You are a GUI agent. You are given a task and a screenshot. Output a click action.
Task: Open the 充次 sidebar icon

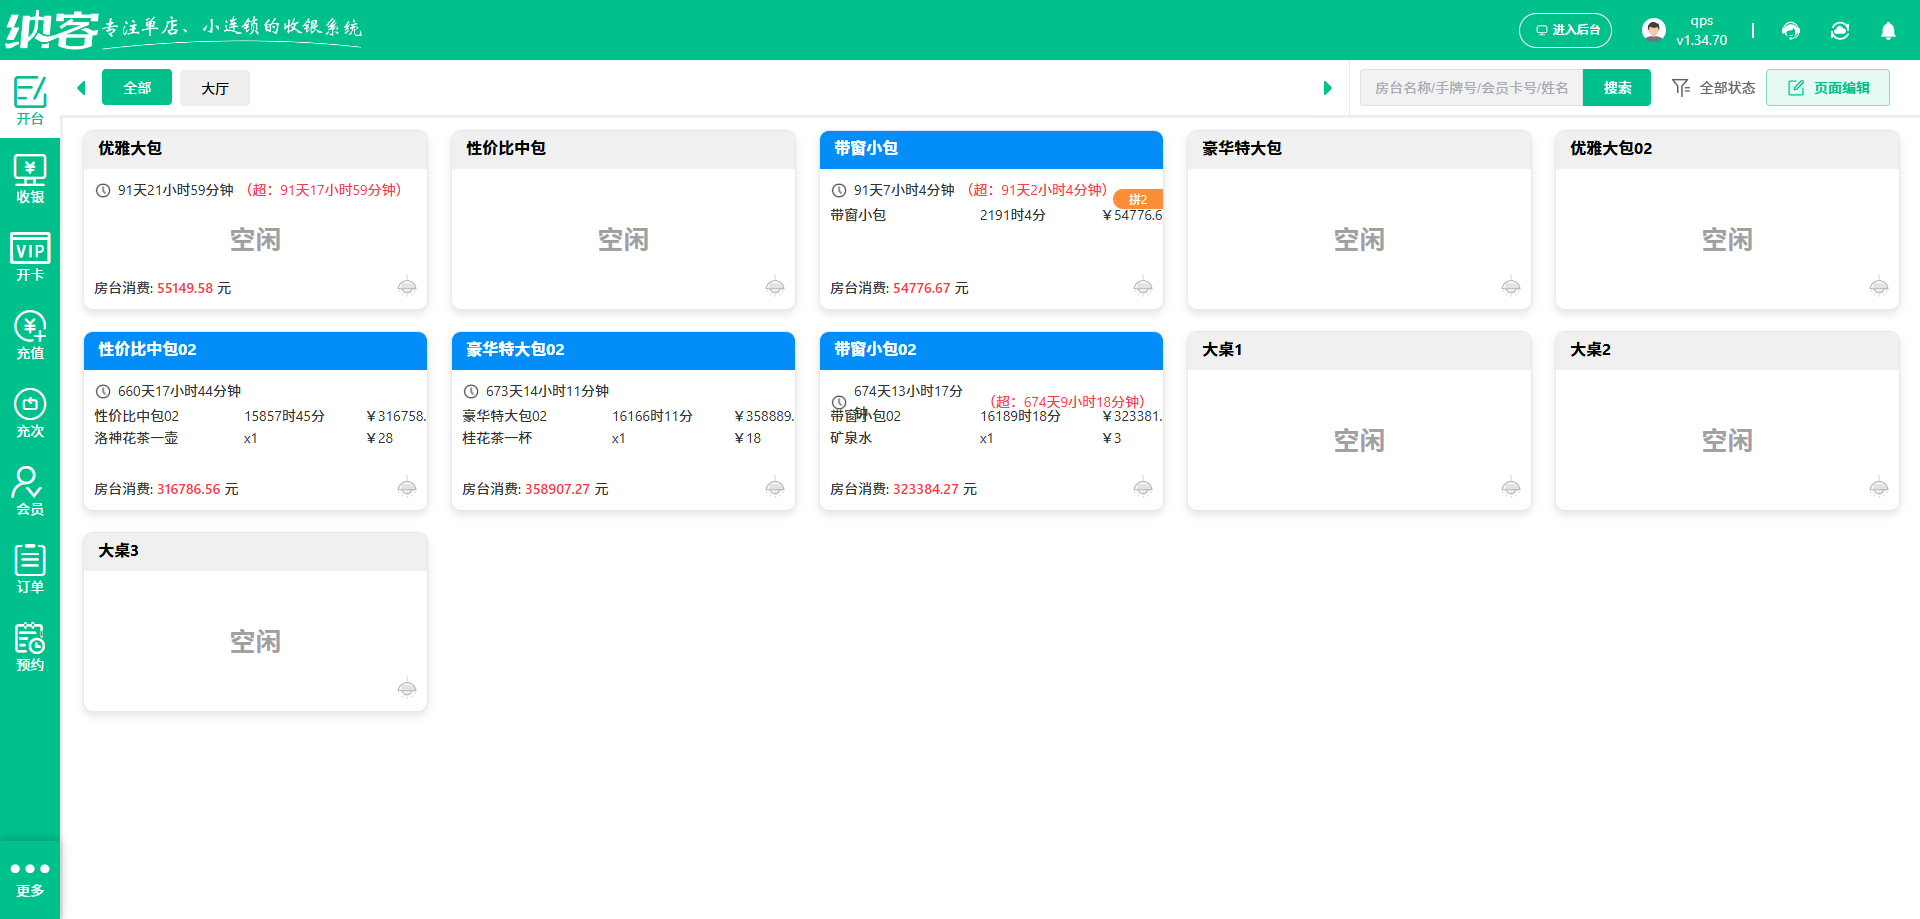pos(30,413)
